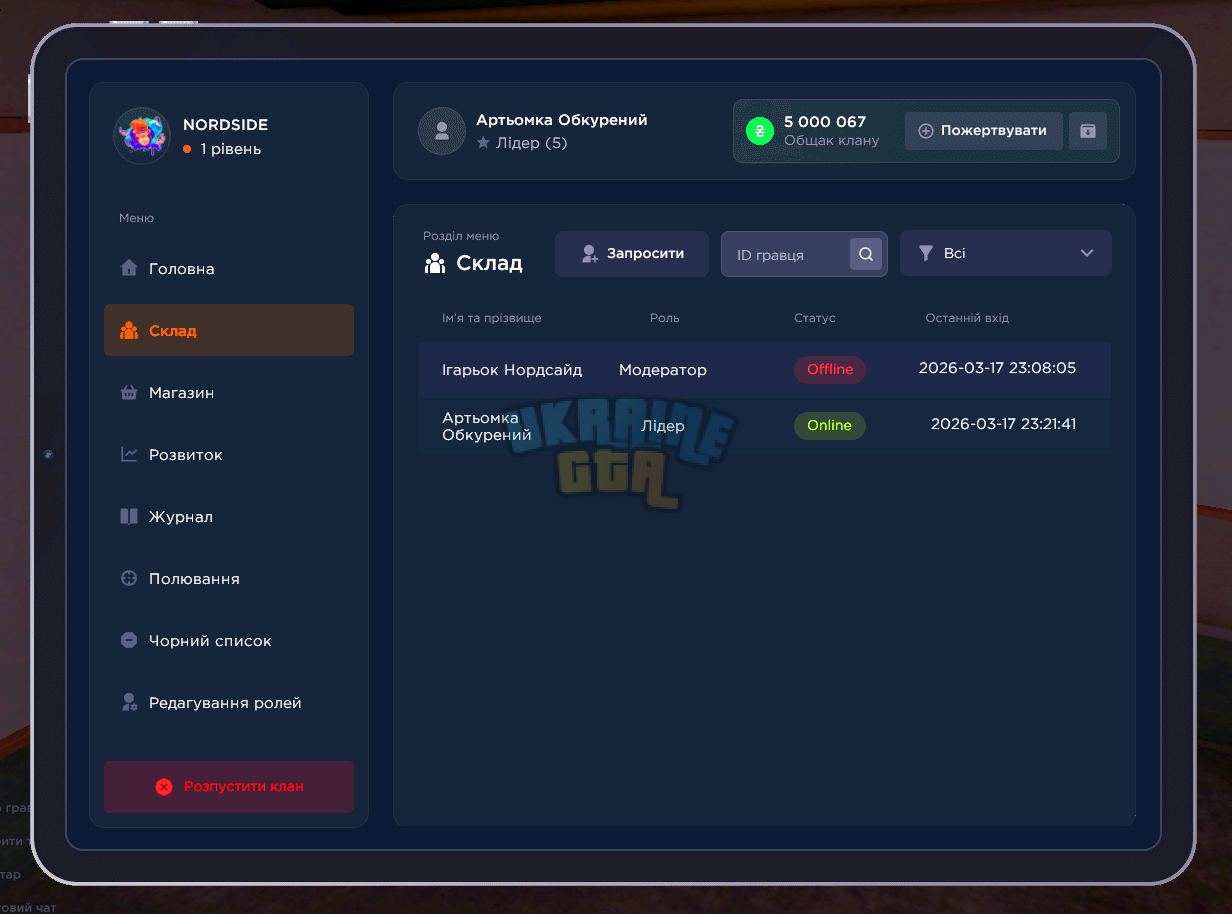Screen dimensions: 1232x914
Task: Click the book icon beside Журнал
Action: click(x=129, y=516)
